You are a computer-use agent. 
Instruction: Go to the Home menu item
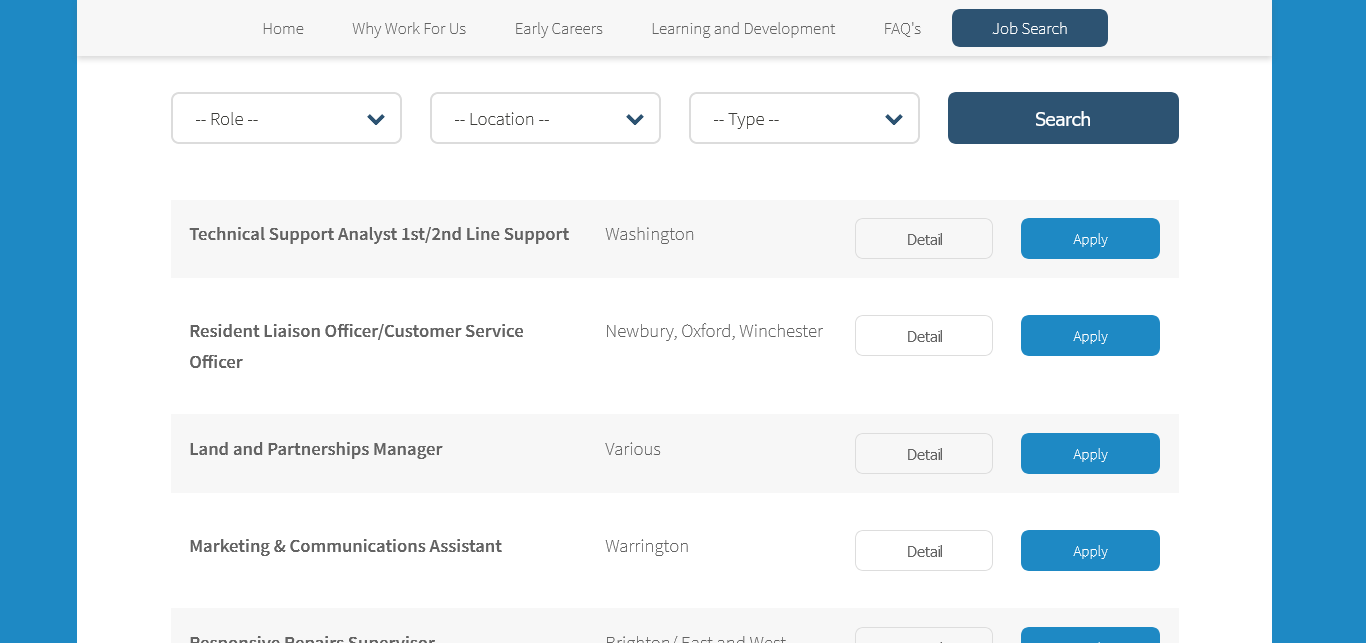283,29
